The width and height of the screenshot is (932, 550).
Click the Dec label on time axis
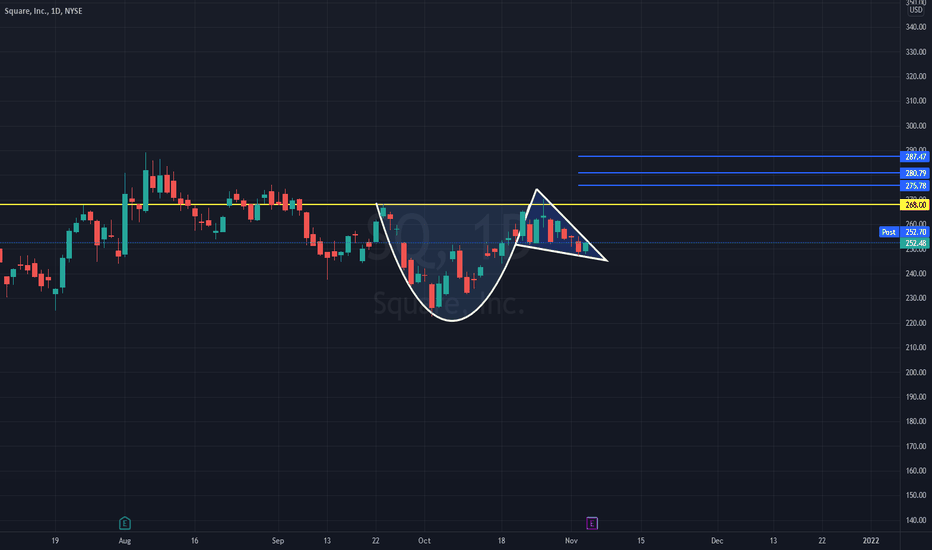[717, 540]
